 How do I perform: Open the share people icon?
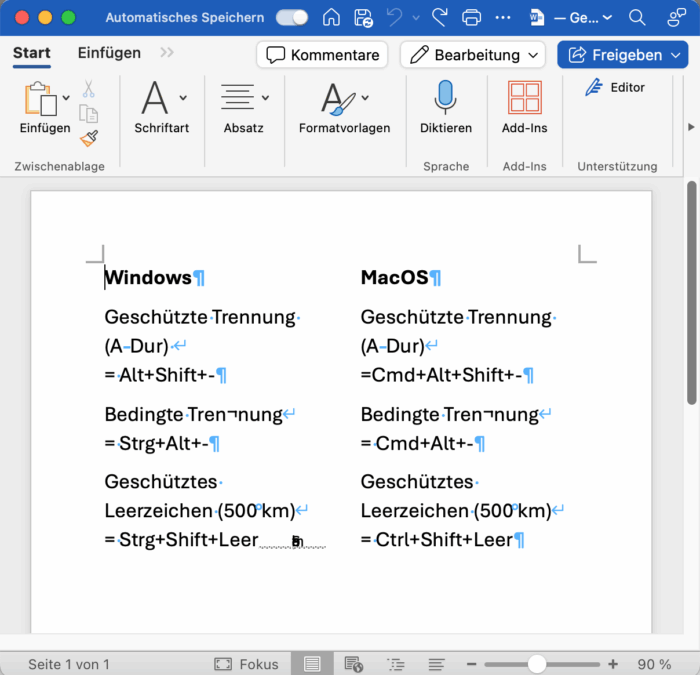point(676,18)
